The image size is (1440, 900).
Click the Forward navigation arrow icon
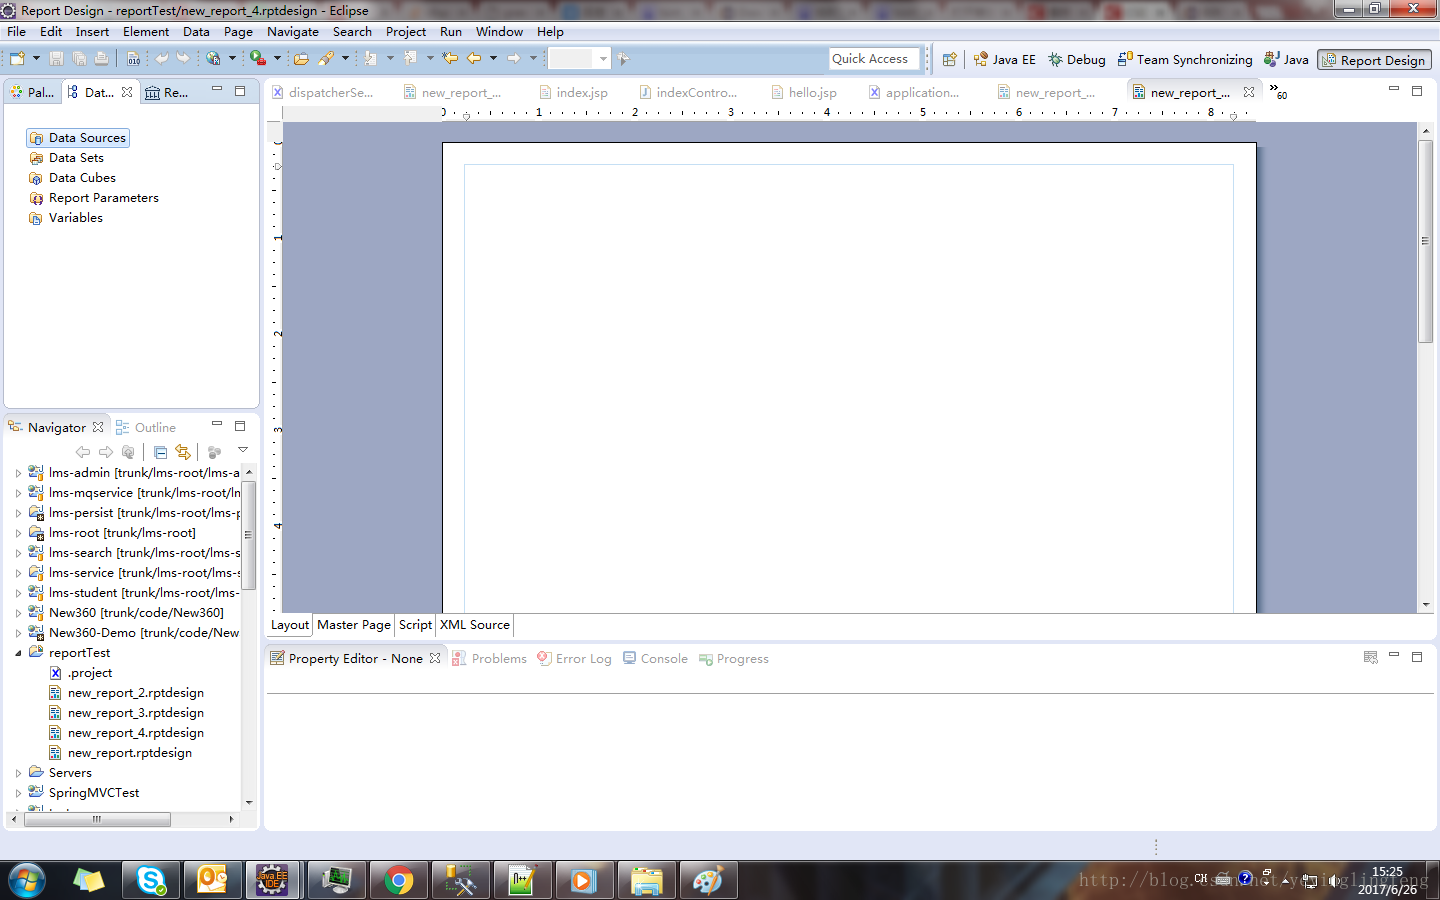[x=514, y=59]
